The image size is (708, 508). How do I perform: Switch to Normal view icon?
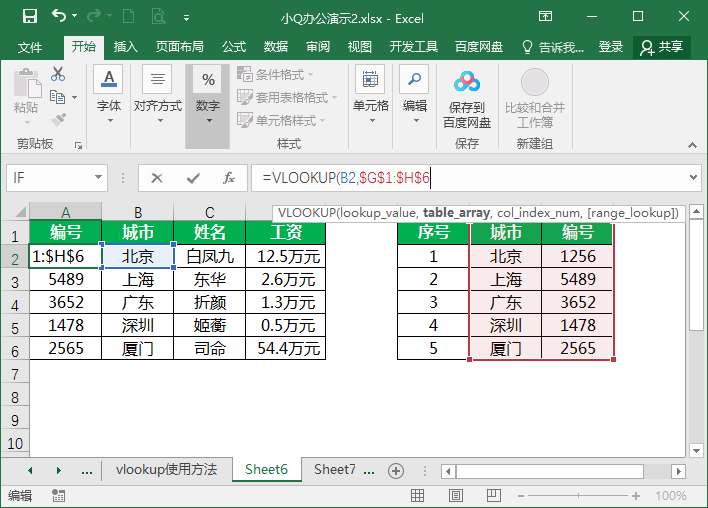click(x=417, y=495)
